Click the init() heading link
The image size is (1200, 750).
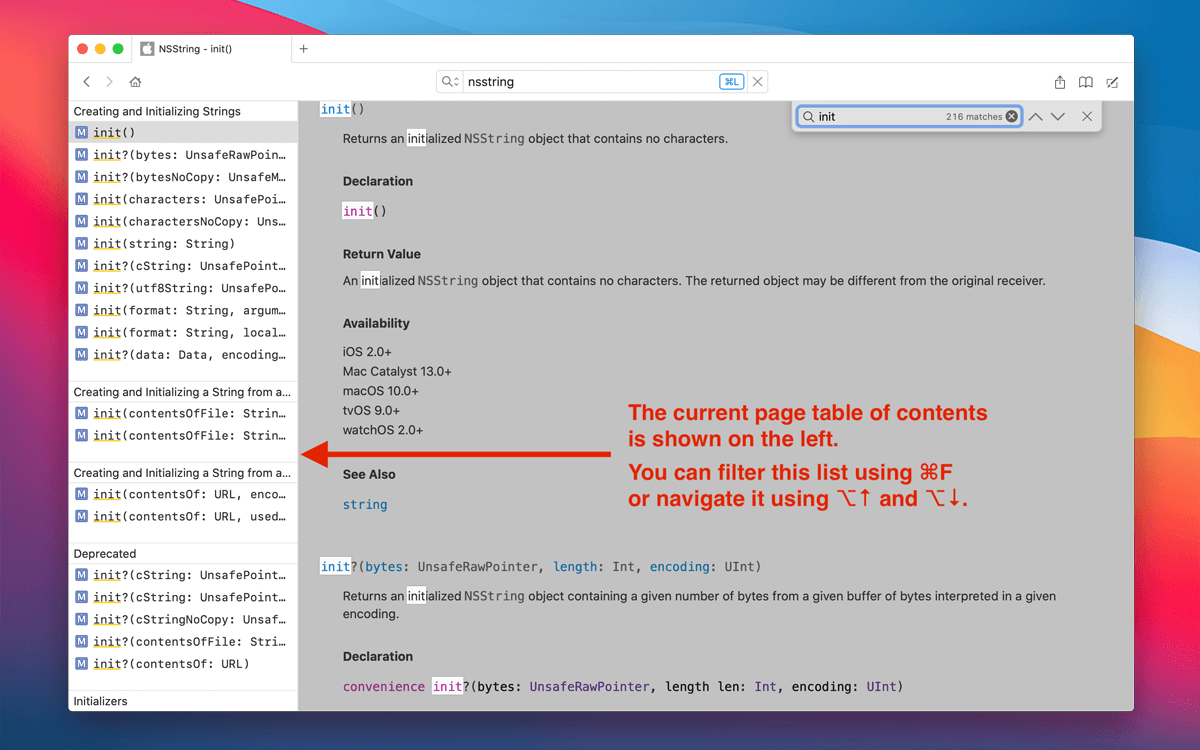click(343, 109)
